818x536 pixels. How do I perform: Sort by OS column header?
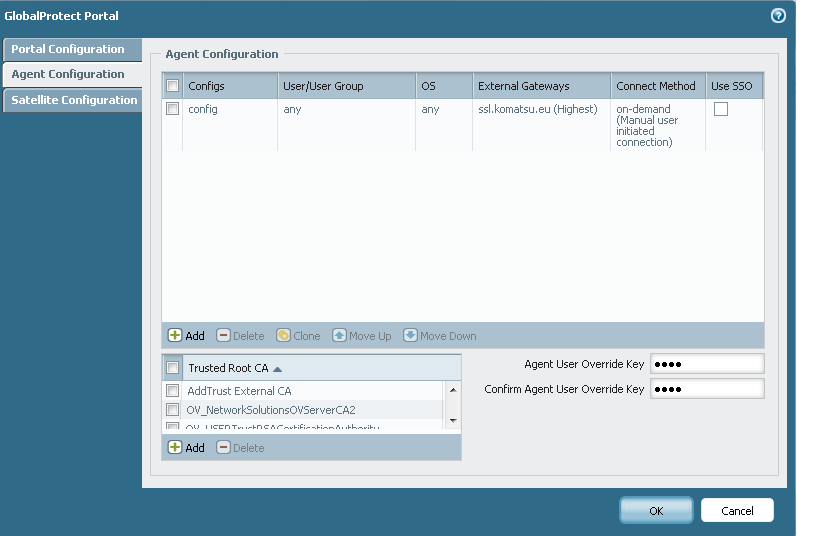pos(444,86)
